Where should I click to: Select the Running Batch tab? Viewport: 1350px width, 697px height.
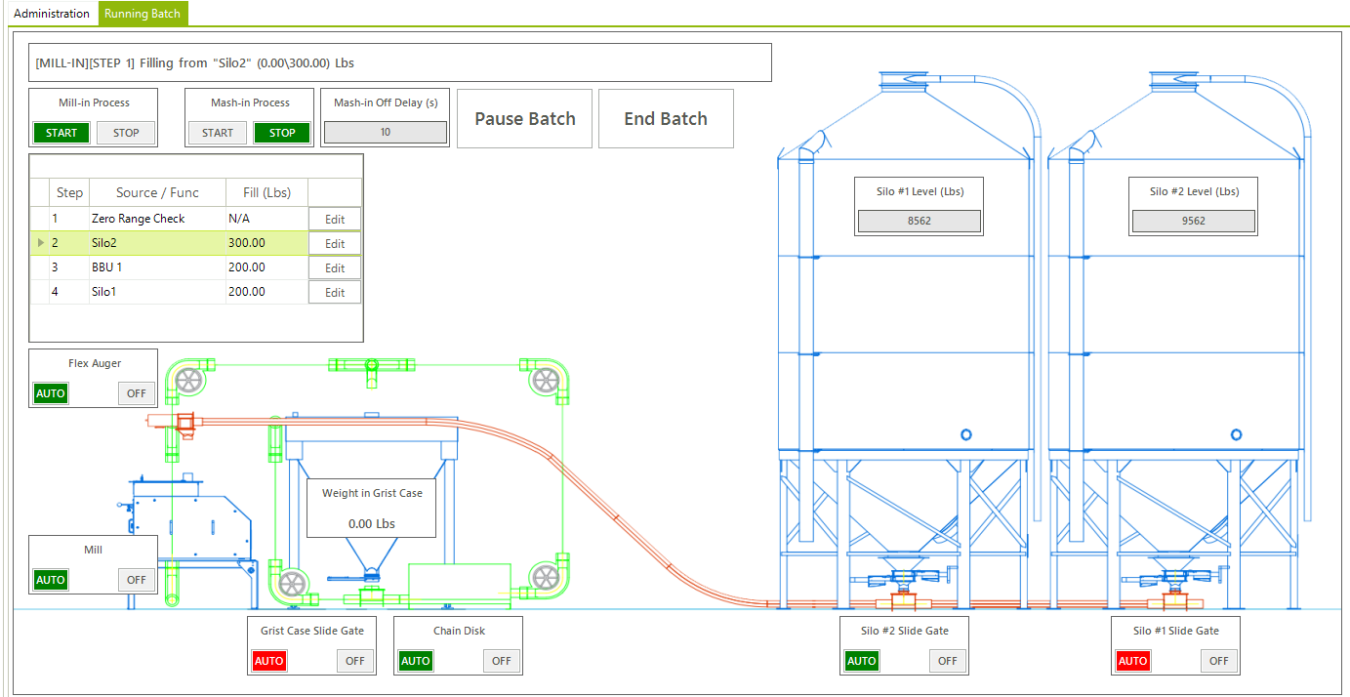(141, 13)
